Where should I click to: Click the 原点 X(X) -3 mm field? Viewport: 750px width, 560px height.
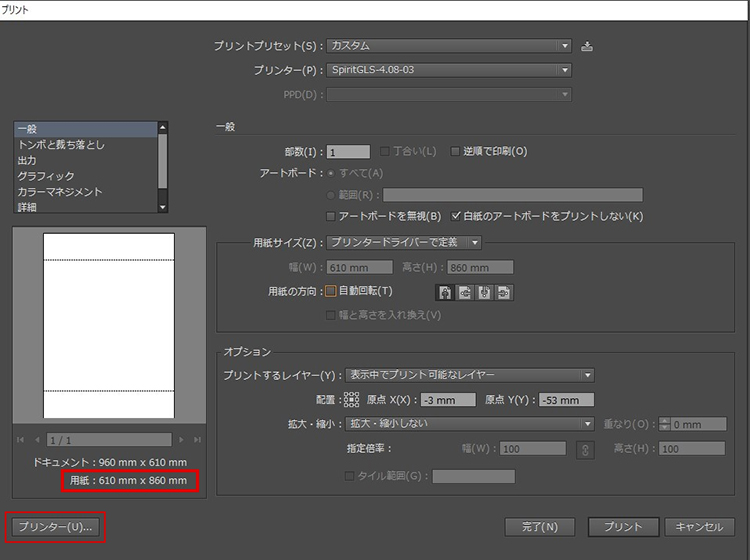pyautogui.click(x=448, y=400)
